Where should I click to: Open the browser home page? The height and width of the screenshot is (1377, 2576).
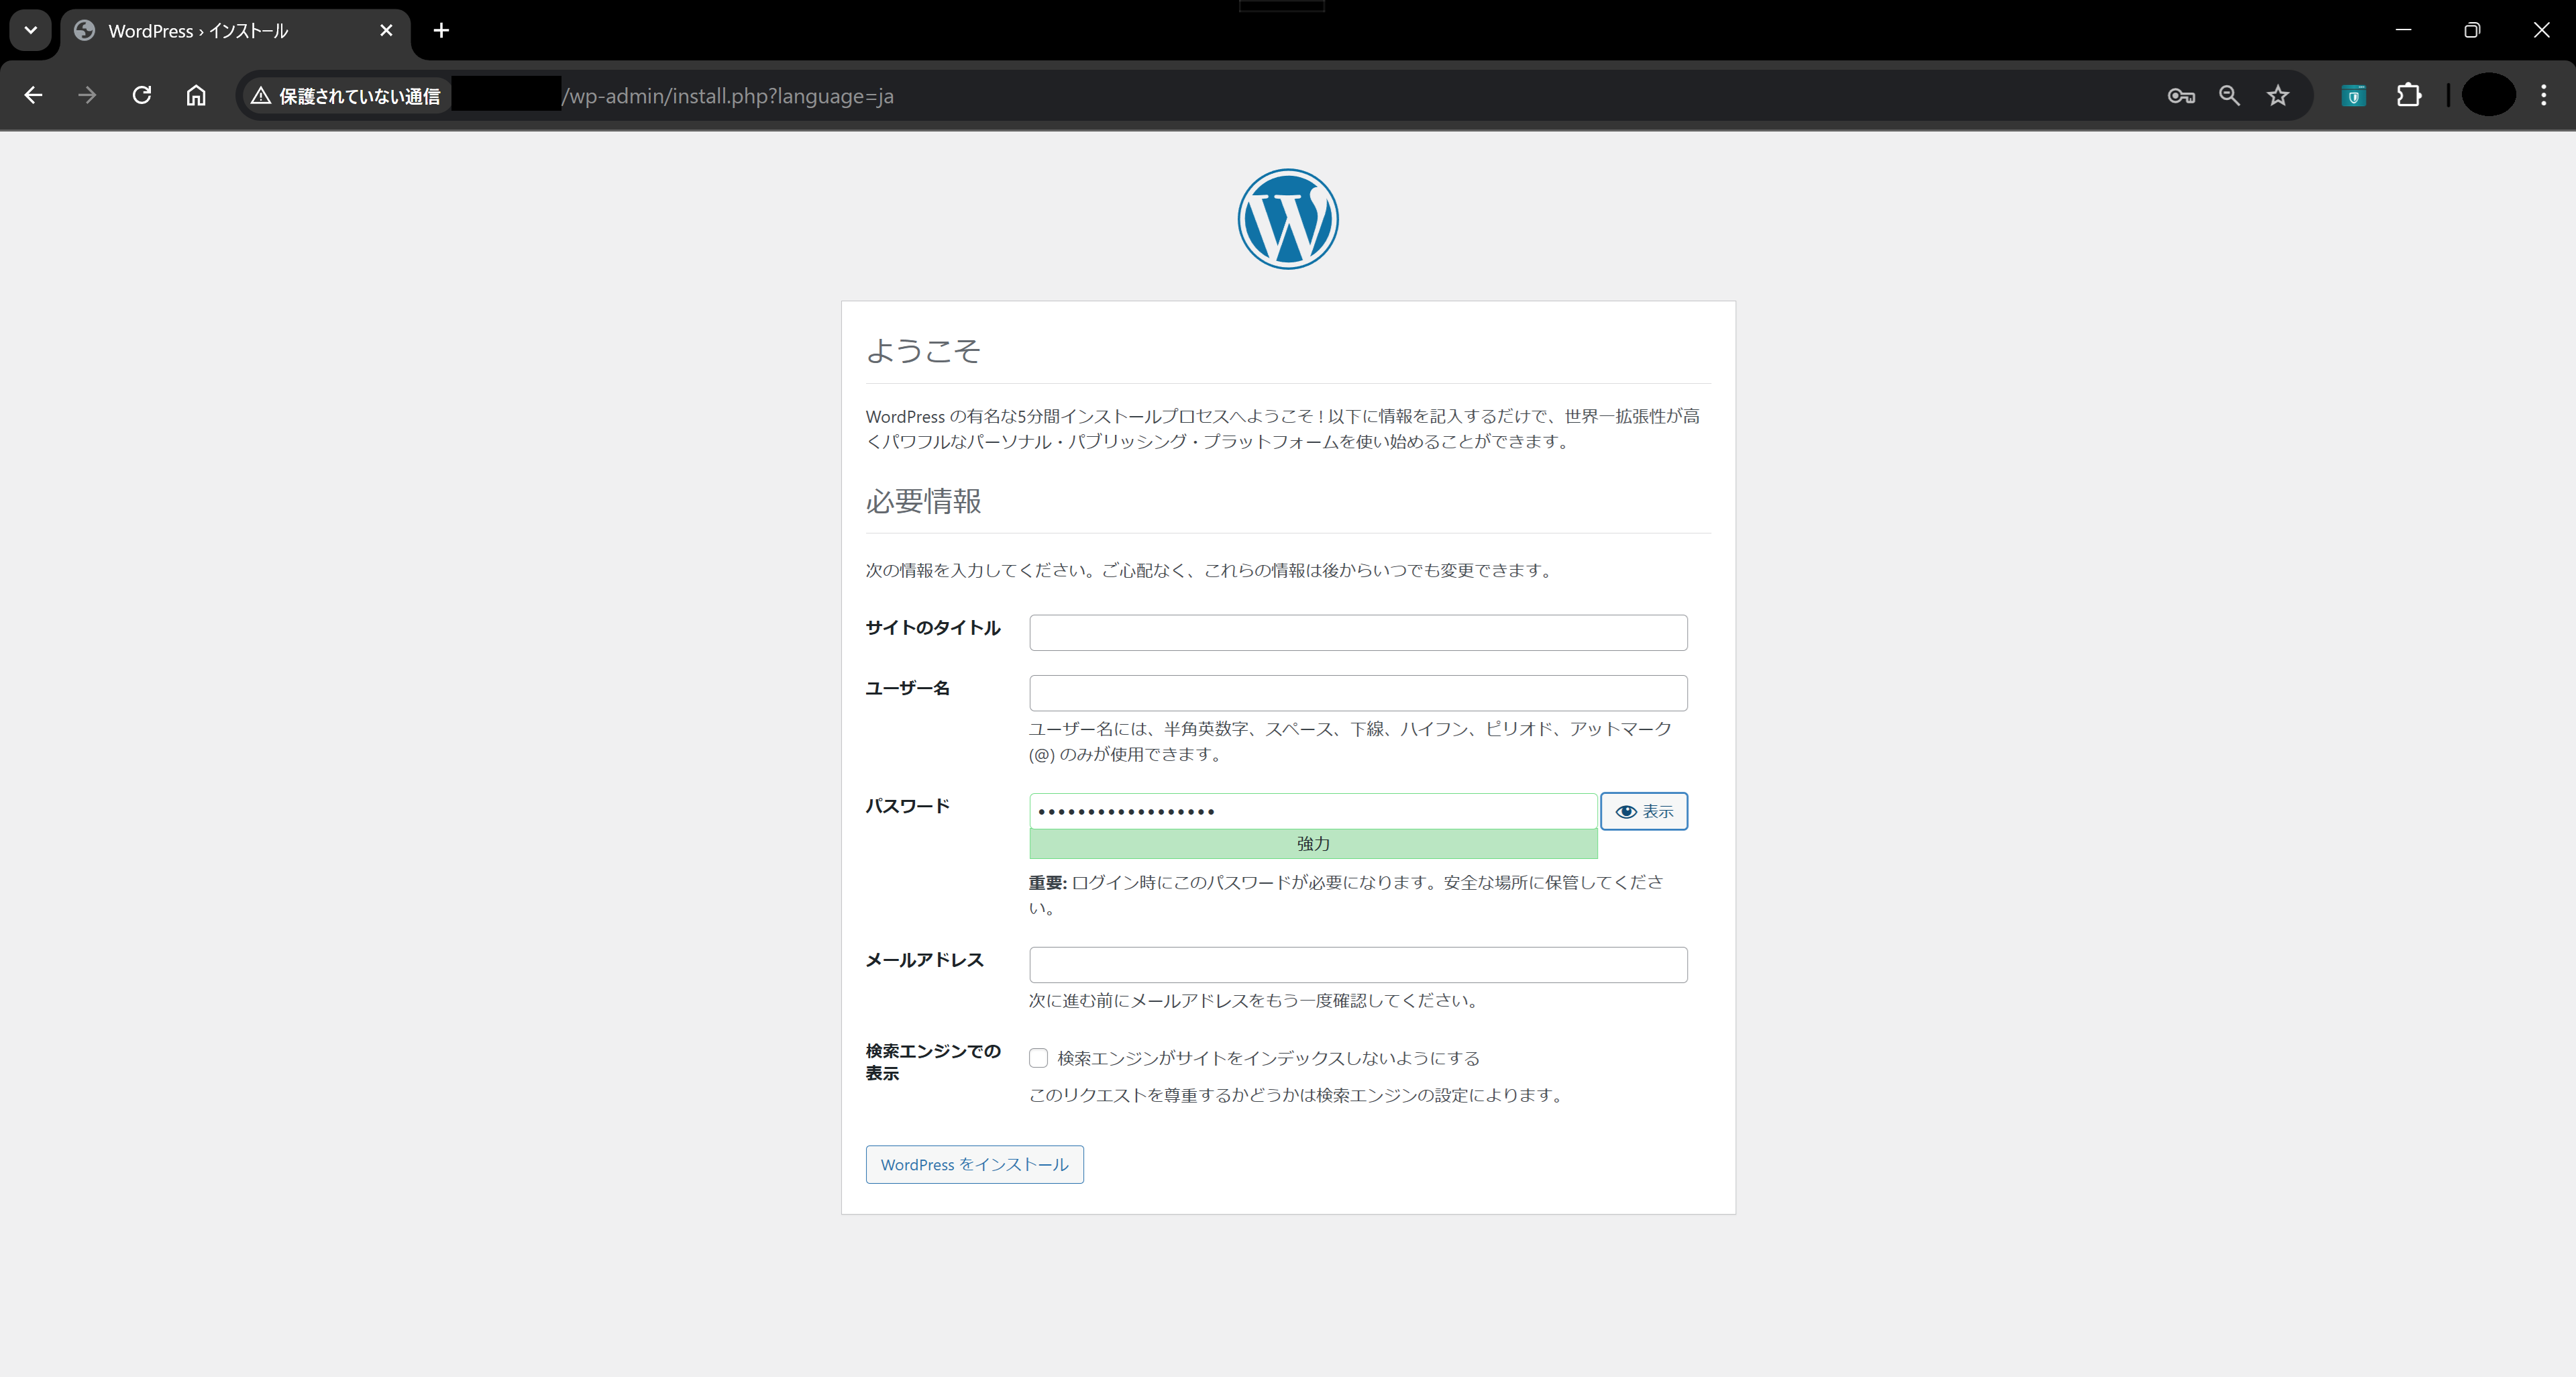(x=196, y=95)
